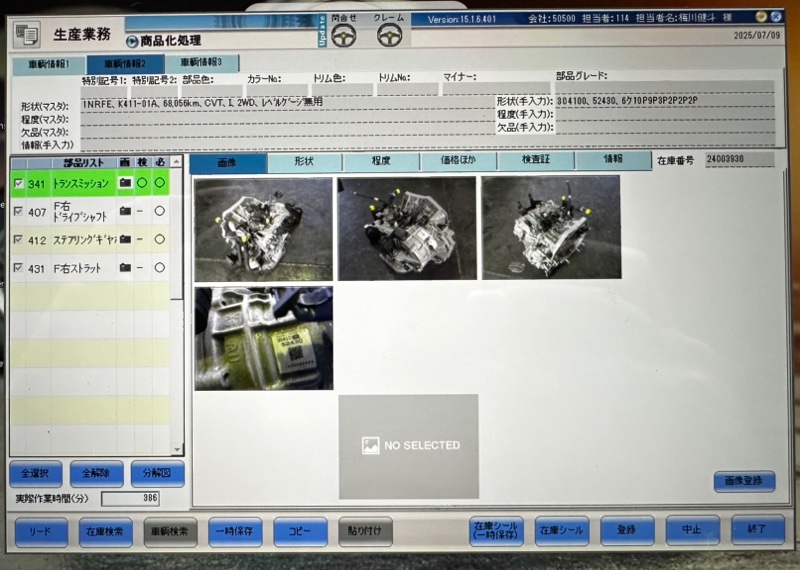Click the 在庫検索 button
This screenshot has height=570, width=800.
[105, 532]
